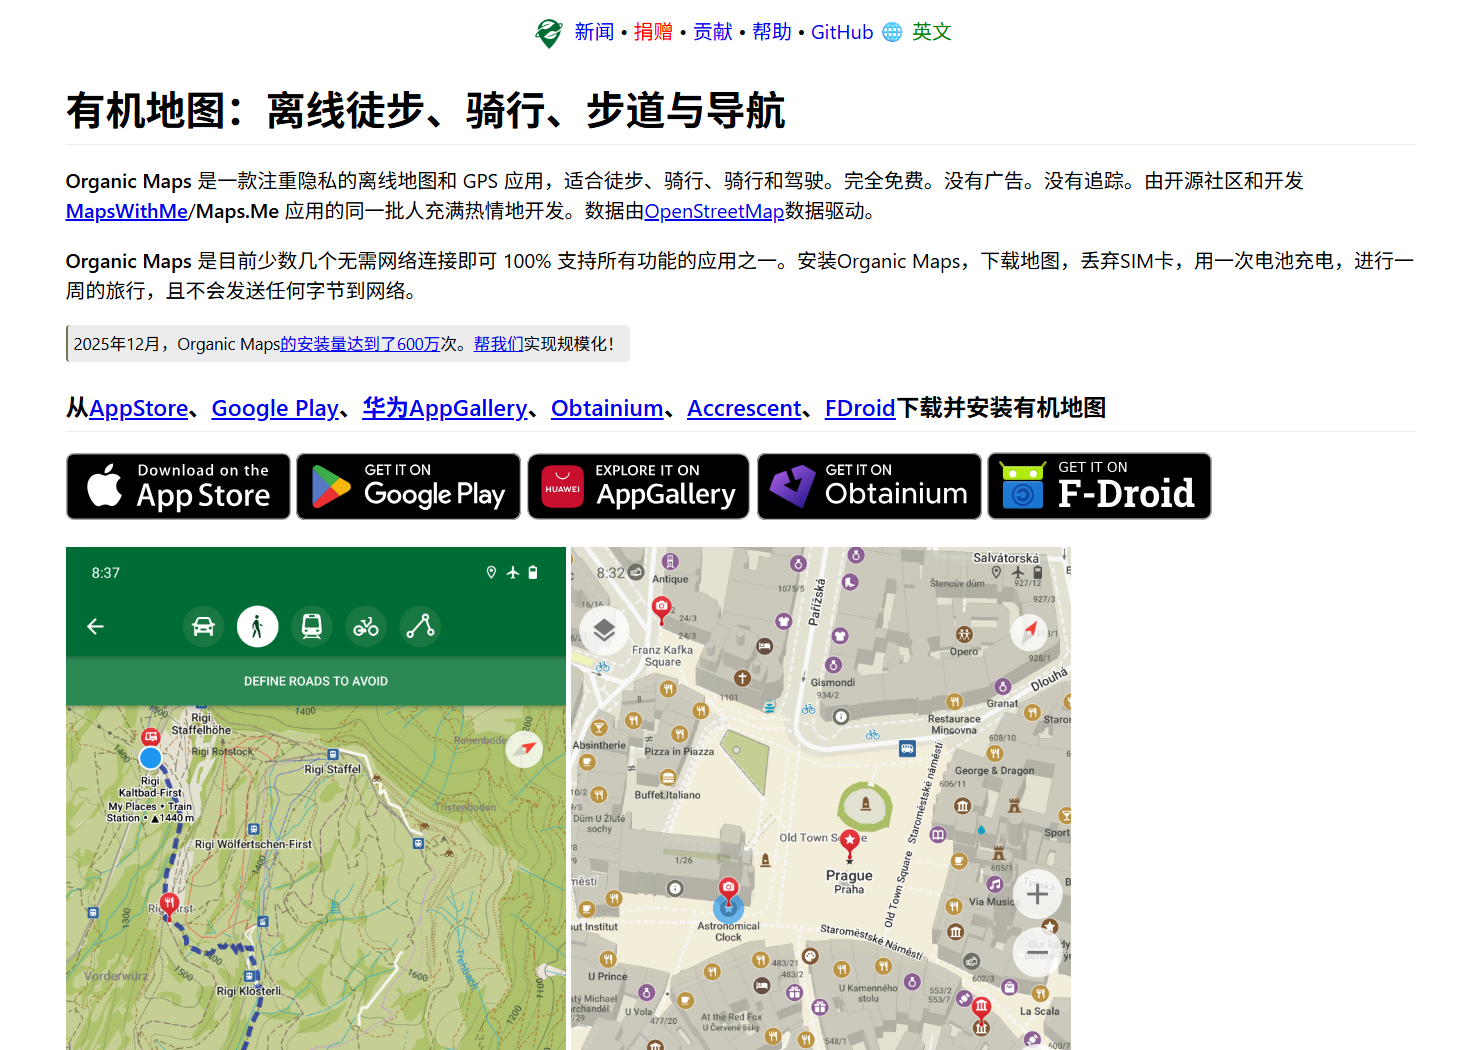
Task: Click the Rigi Staffel label
Action: click(332, 769)
